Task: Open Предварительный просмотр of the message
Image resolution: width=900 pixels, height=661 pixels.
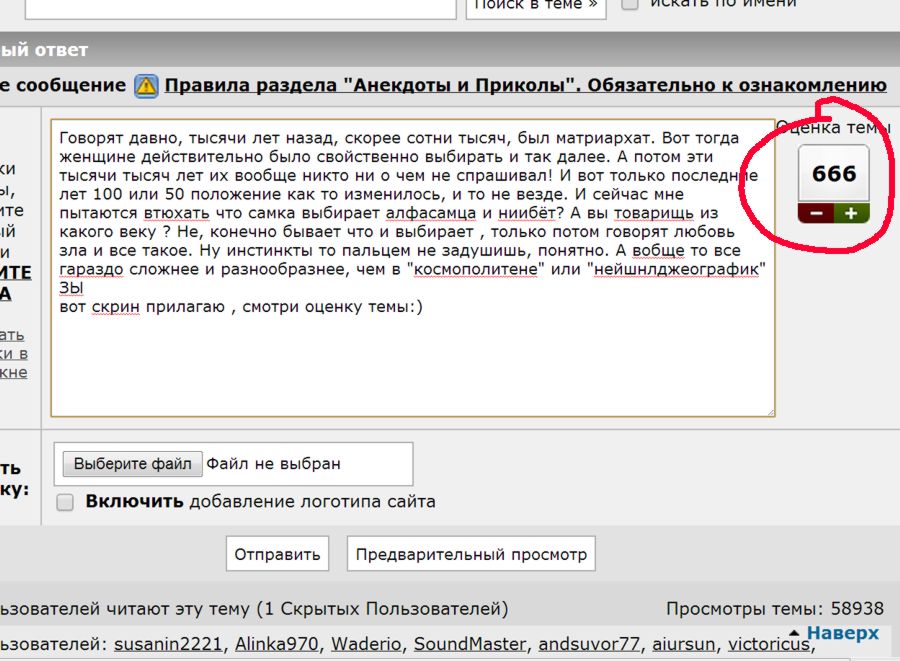Action: pos(471,554)
